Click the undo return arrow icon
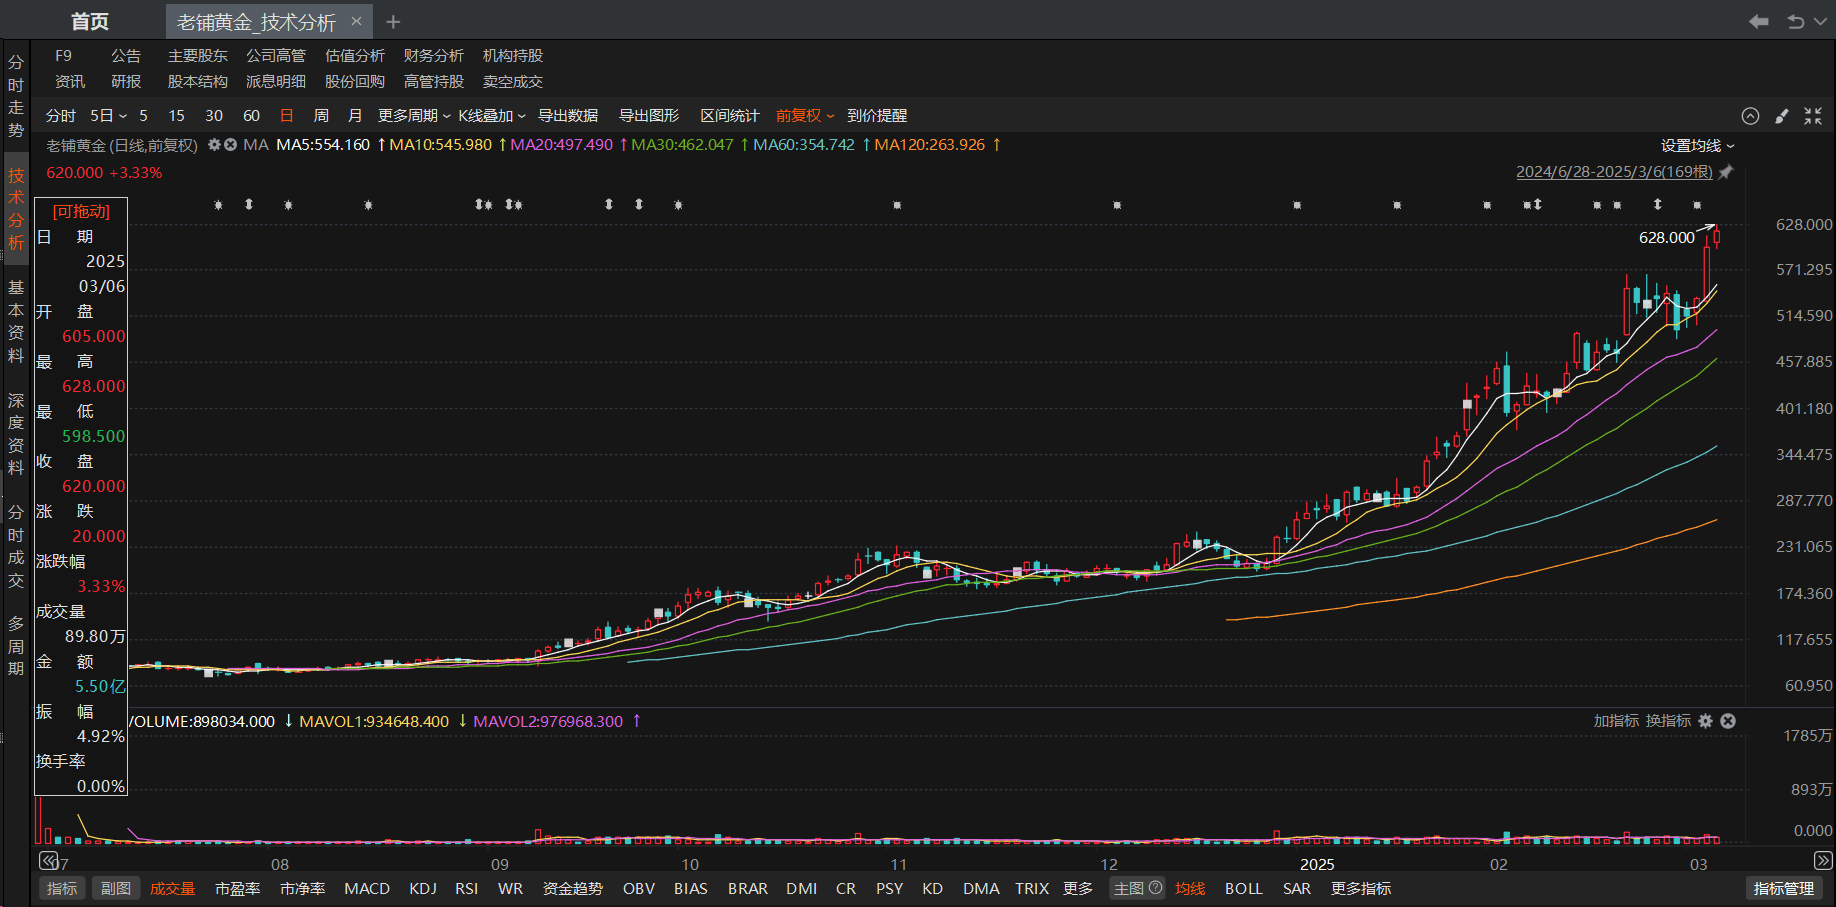 [x=1796, y=21]
